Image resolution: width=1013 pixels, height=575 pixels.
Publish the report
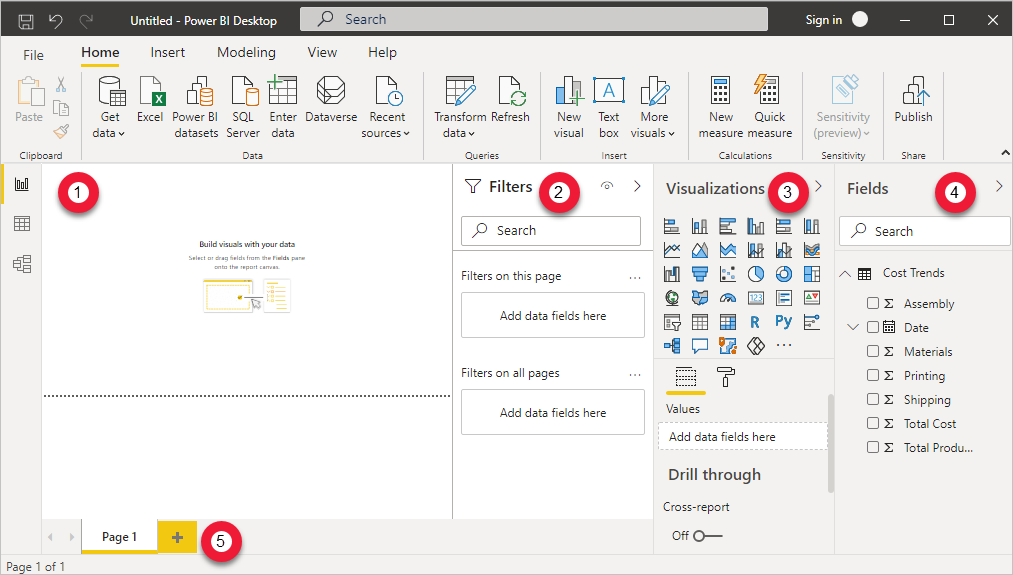(x=914, y=99)
